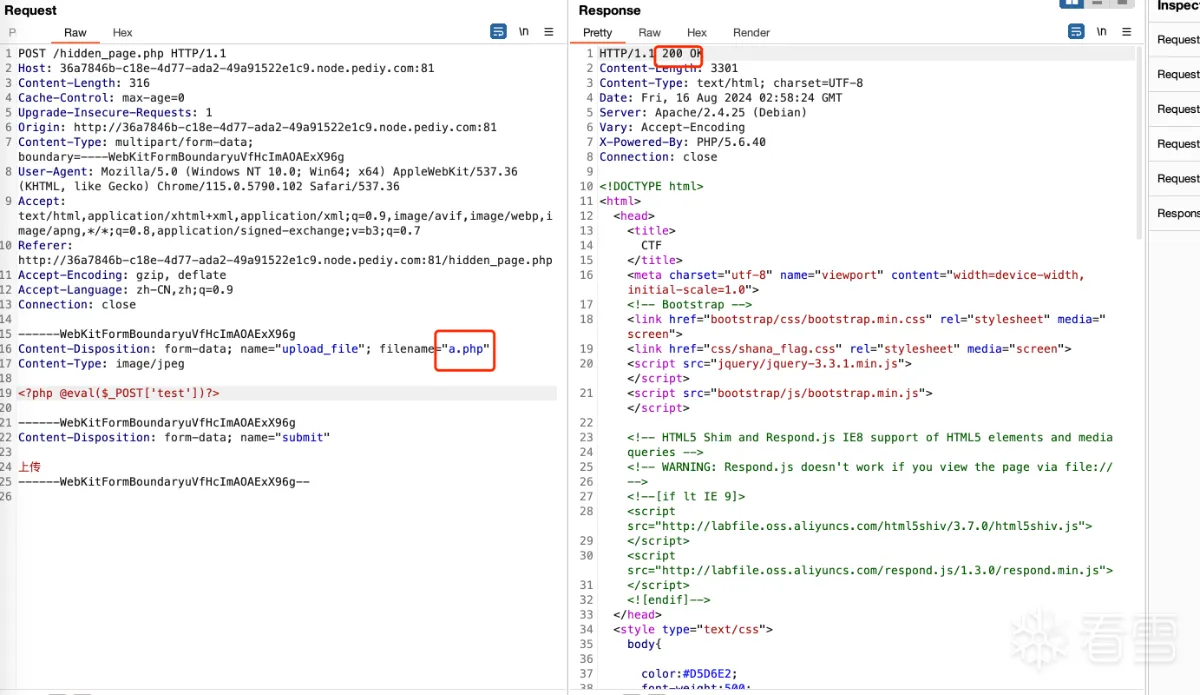Click 'Vary: Accept-Encoding' response header
The height and width of the screenshot is (695, 1200).
(672, 128)
